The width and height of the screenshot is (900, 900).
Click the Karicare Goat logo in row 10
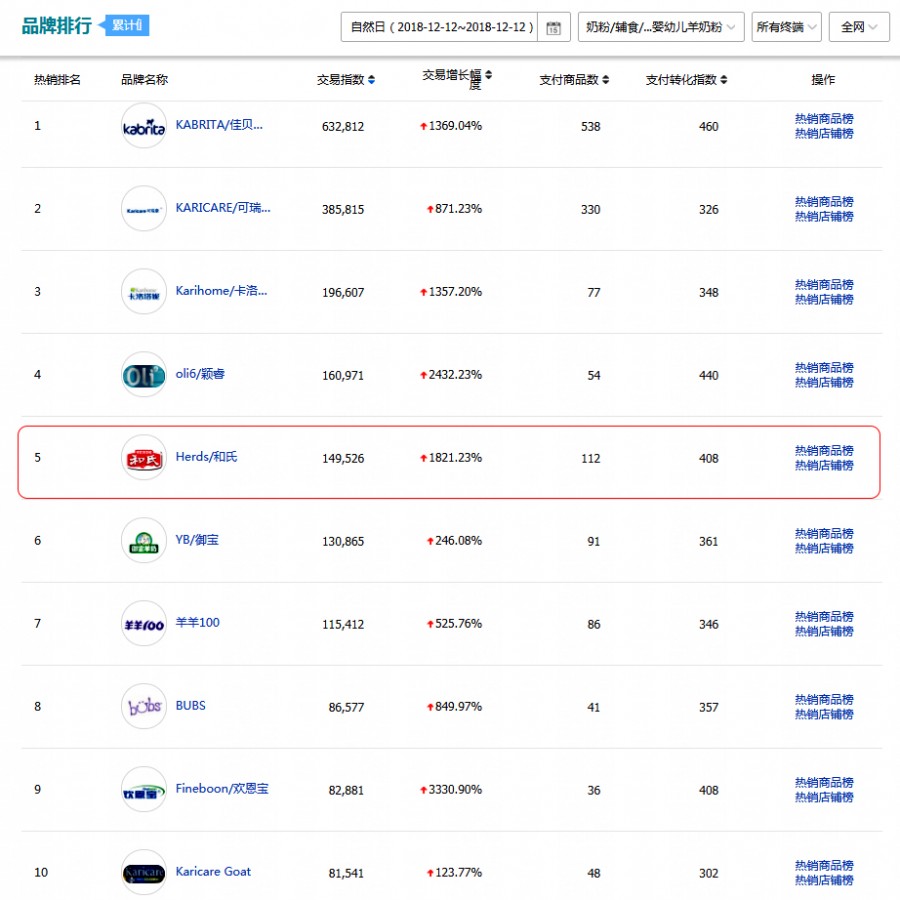point(143,871)
